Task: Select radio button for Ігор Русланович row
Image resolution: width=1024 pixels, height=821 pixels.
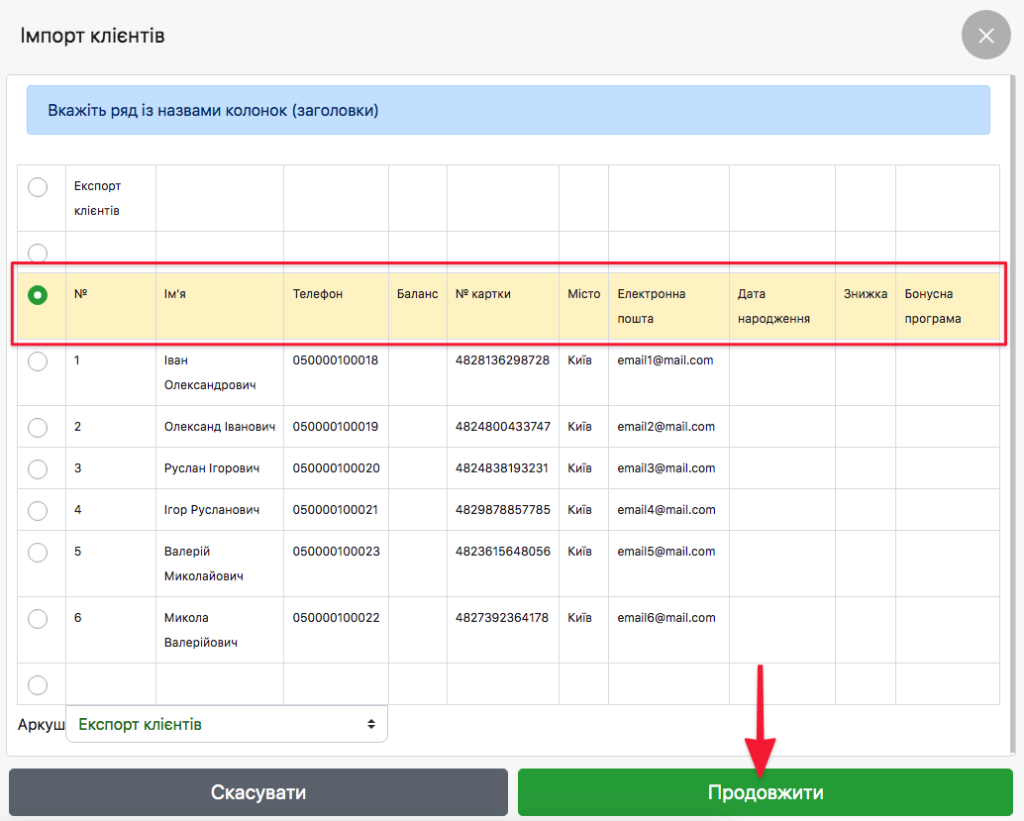Action: click(x=37, y=511)
